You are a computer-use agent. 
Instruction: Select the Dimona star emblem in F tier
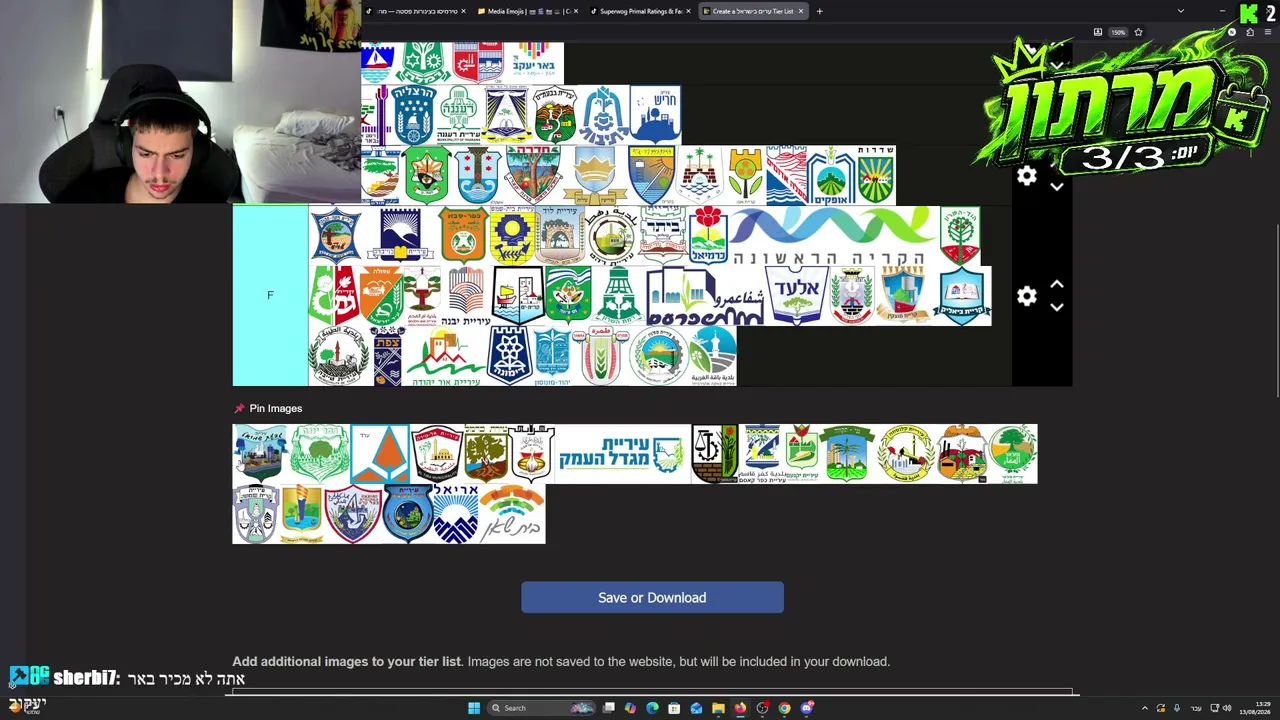(508, 355)
